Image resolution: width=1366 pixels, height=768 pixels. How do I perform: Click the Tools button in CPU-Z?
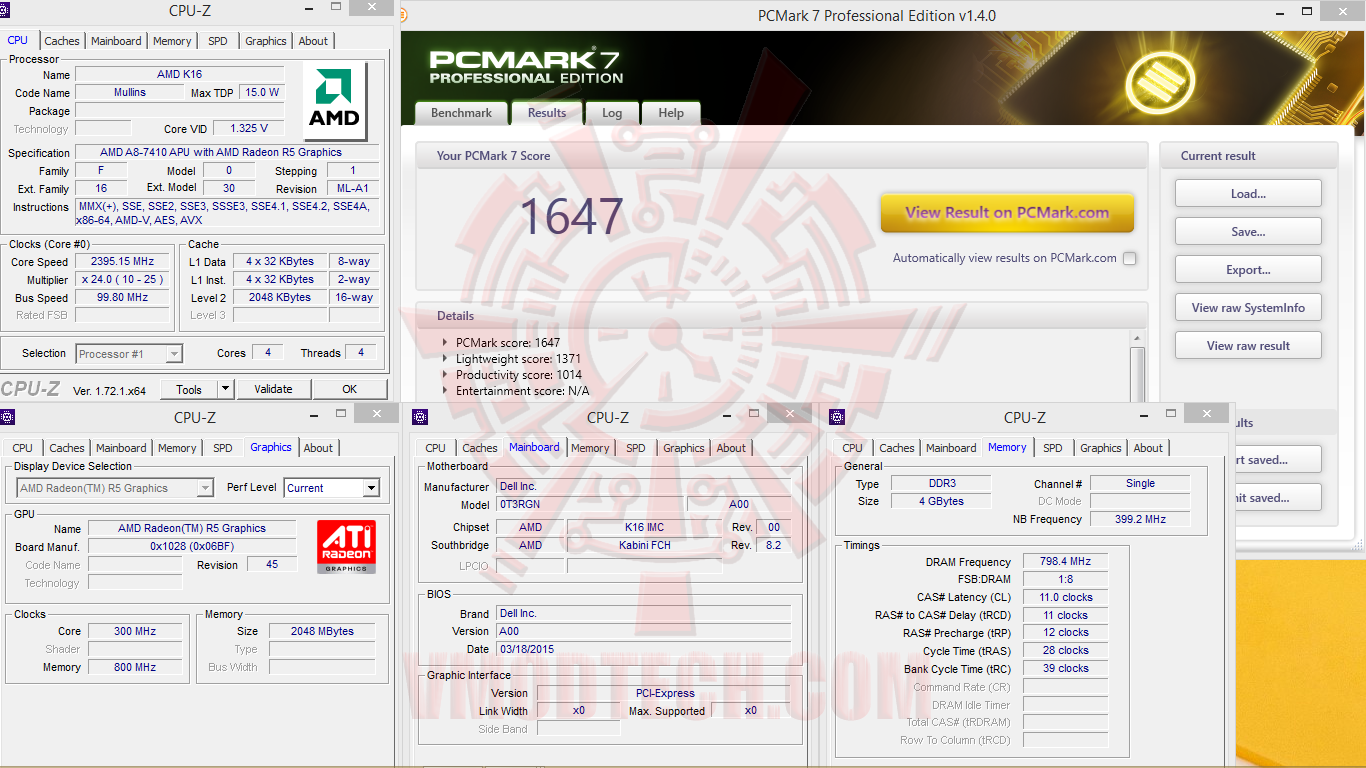pos(189,389)
